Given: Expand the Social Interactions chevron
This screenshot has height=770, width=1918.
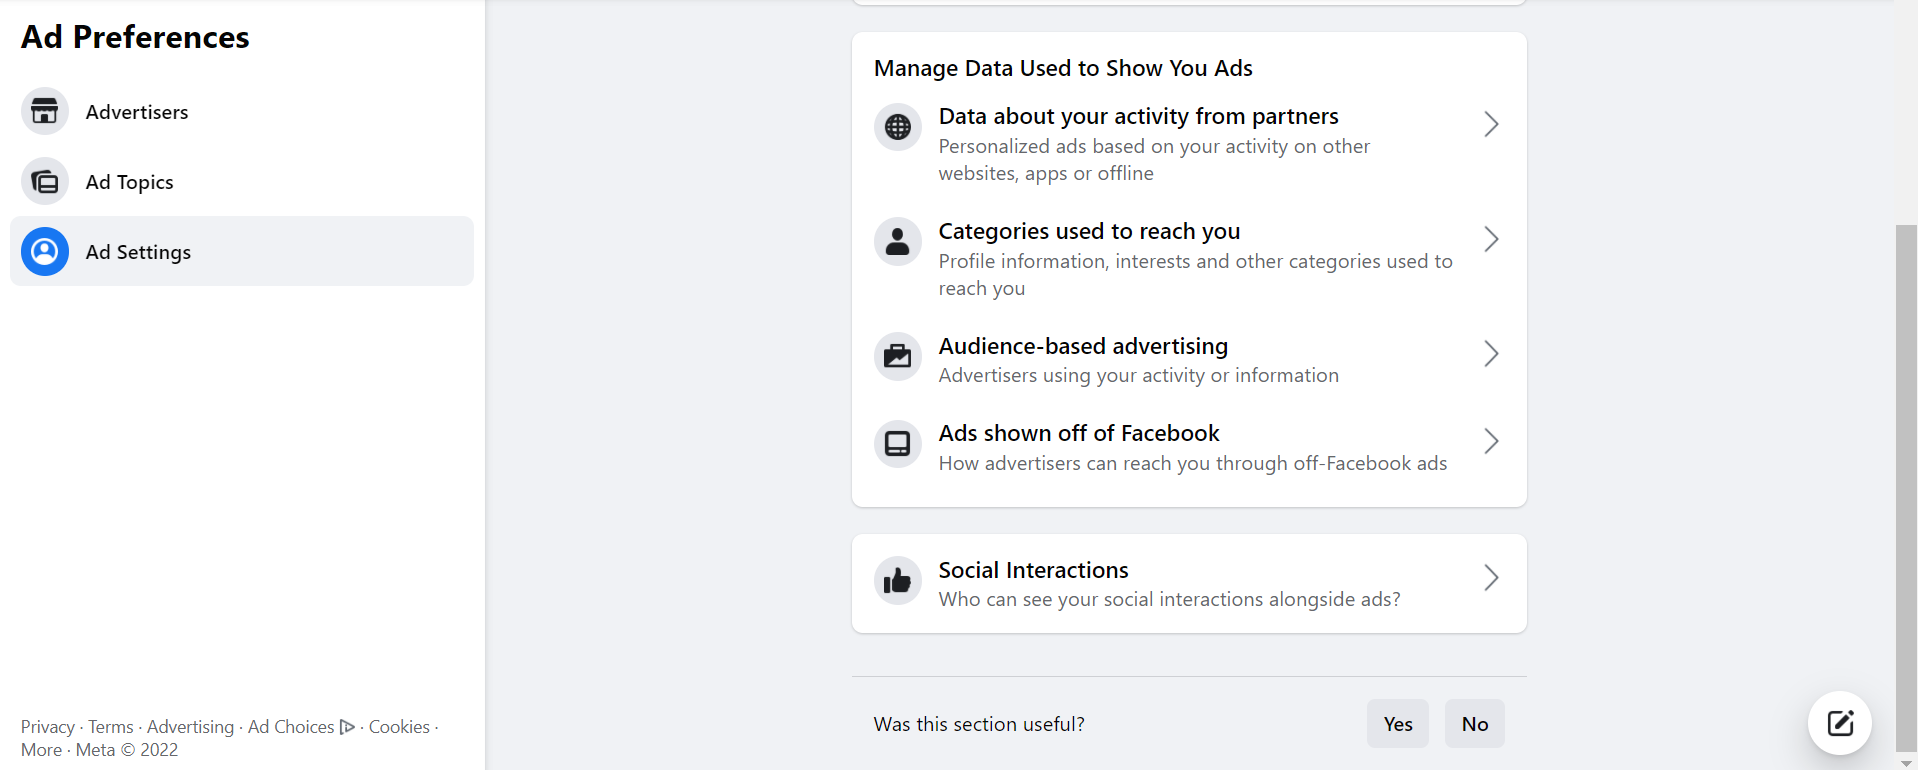Looking at the screenshot, I should [x=1491, y=577].
